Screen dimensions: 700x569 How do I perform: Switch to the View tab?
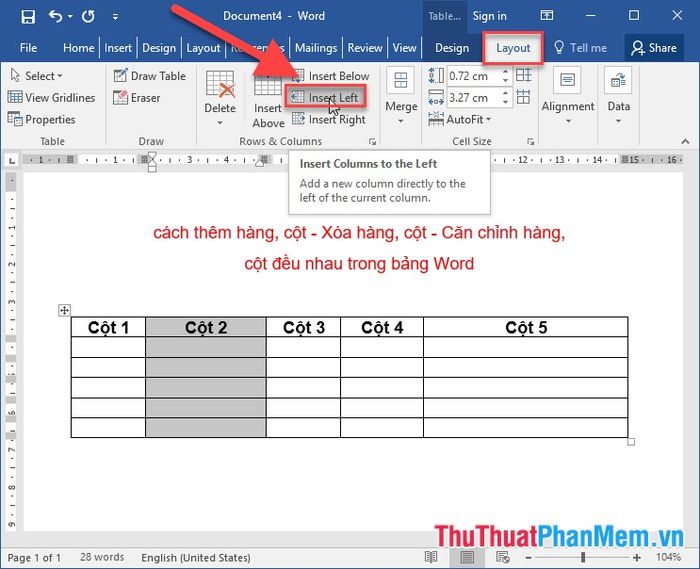pyautogui.click(x=404, y=48)
